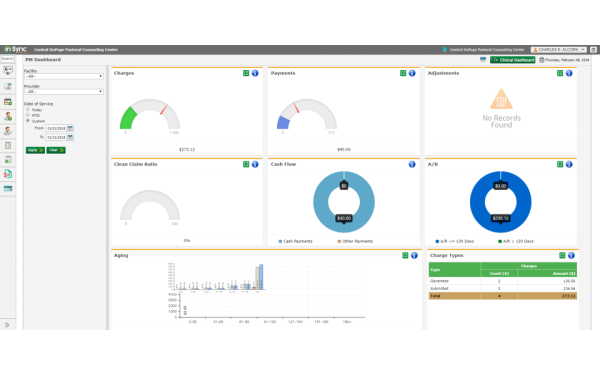This screenshot has height=375, width=600.
Task: Click the clock icon beside the date
Action: click(541, 60)
